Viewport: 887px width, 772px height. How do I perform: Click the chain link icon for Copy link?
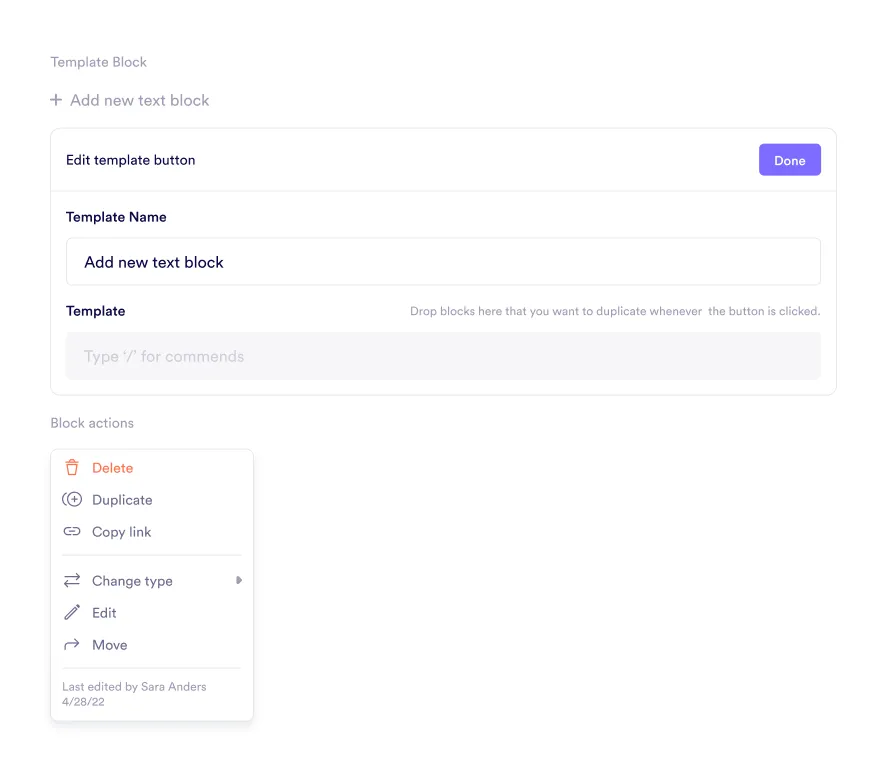point(72,532)
